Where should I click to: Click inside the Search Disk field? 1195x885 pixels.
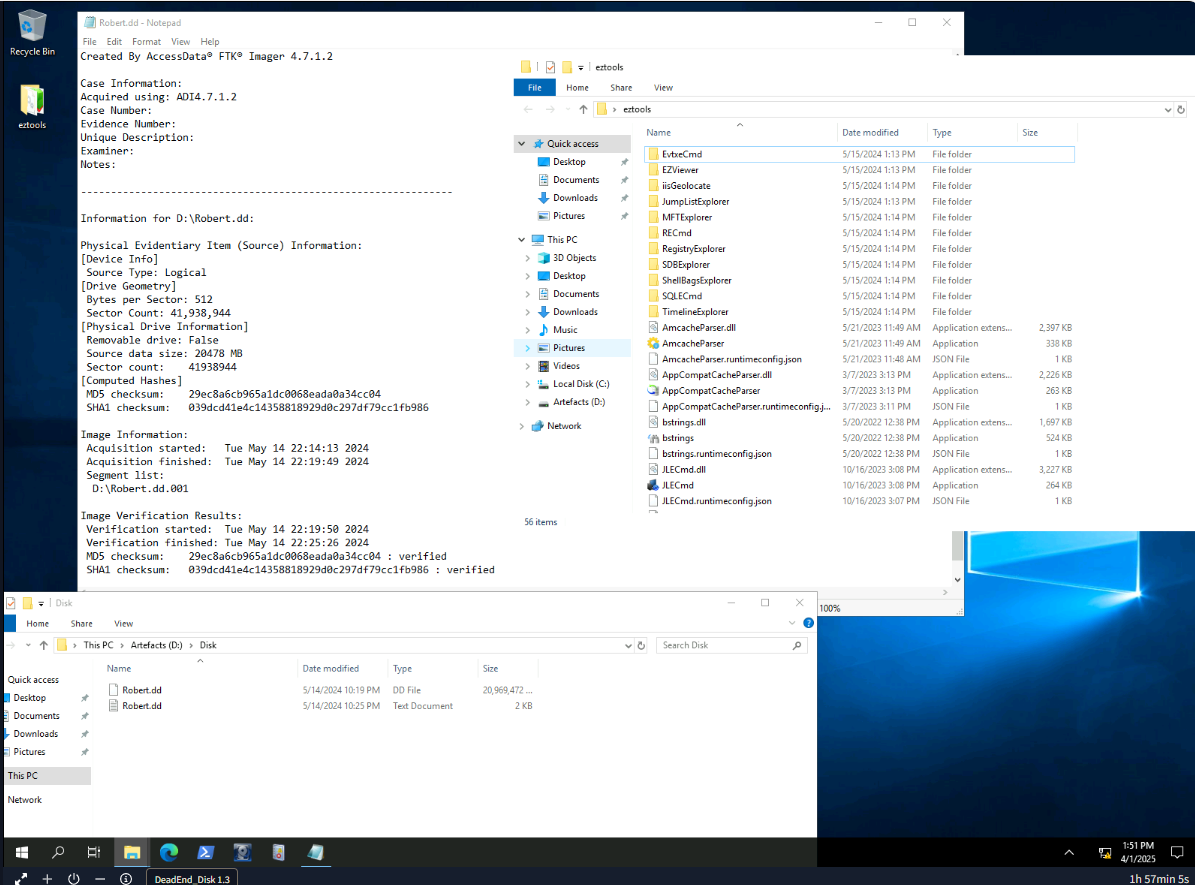click(x=730, y=645)
